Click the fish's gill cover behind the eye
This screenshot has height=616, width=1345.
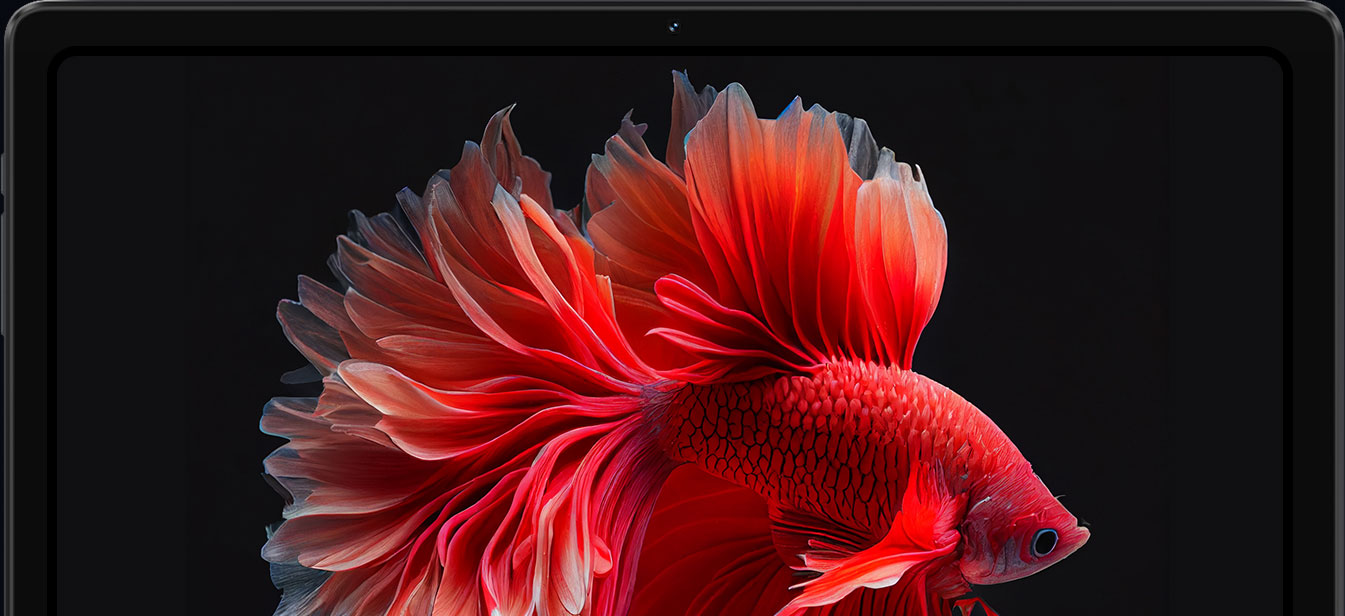coord(985,530)
